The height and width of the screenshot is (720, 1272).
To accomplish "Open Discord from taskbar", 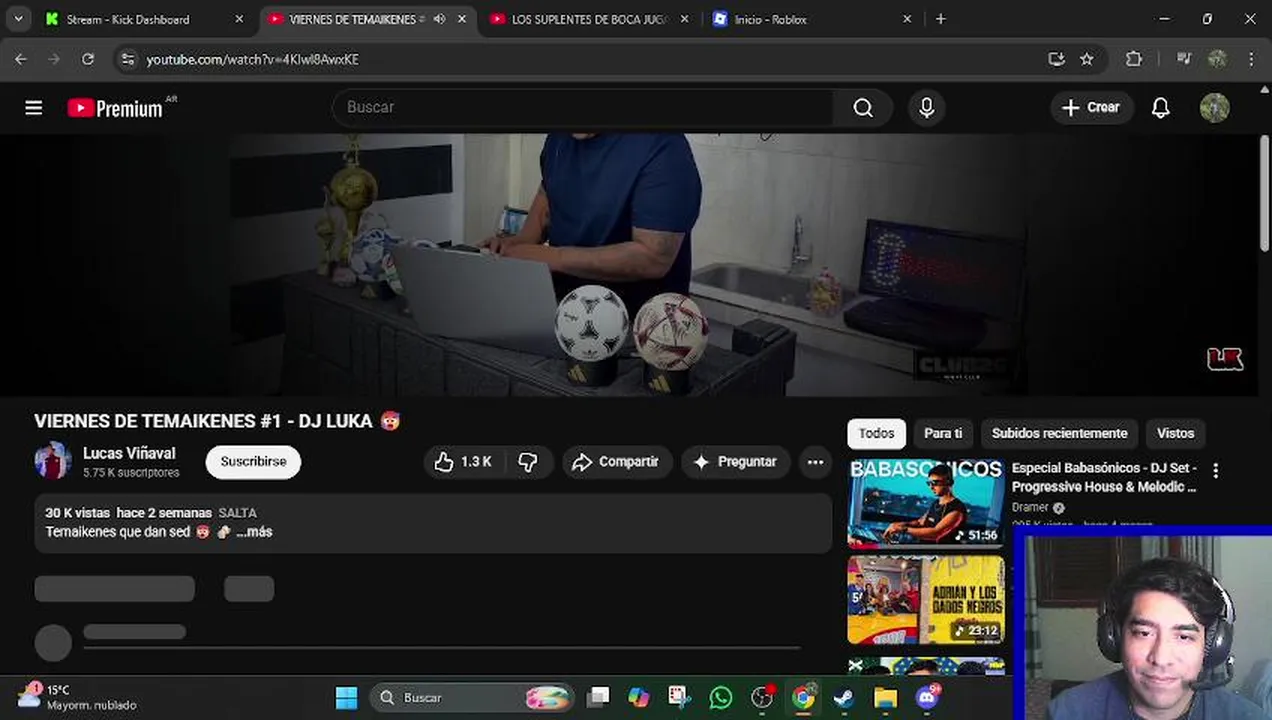I will pos(927,698).
